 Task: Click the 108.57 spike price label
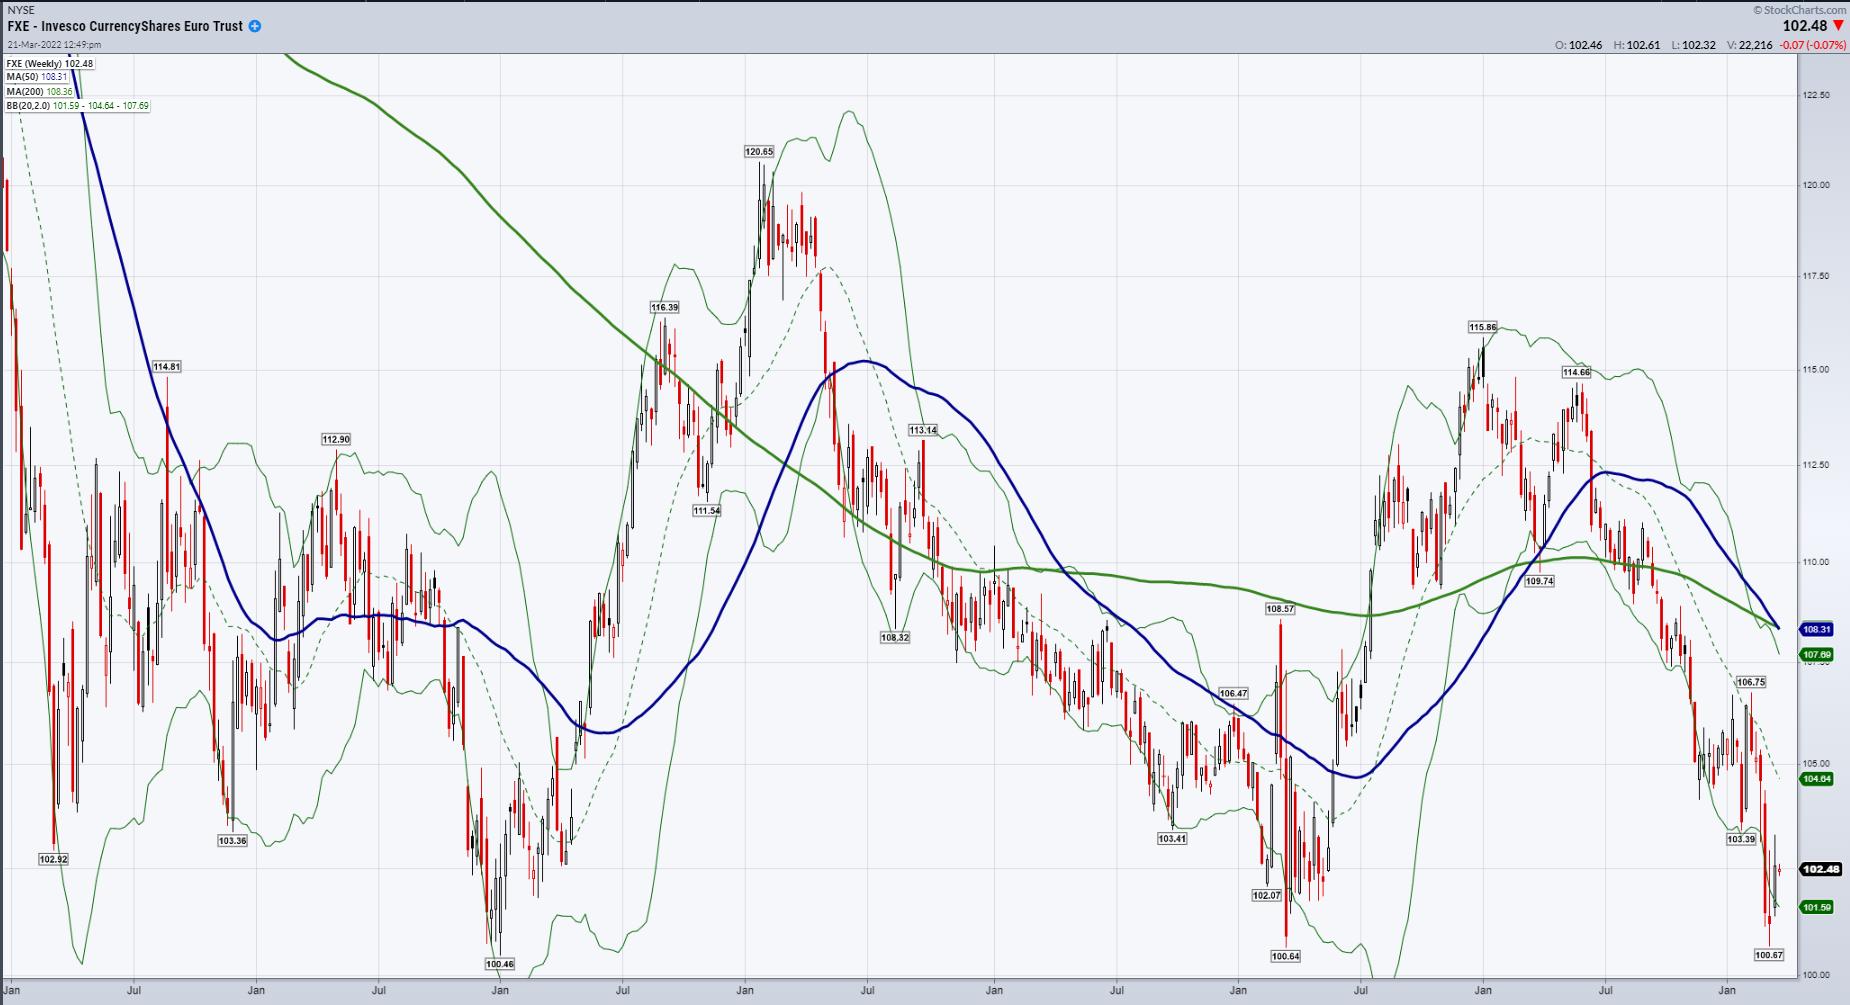1280,608
